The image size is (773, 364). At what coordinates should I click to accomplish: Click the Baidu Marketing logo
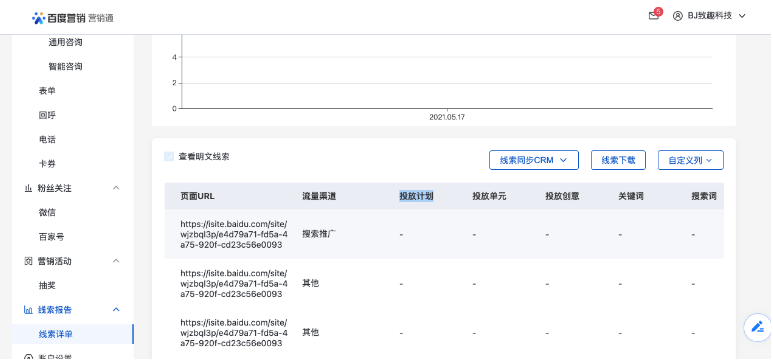73,18
